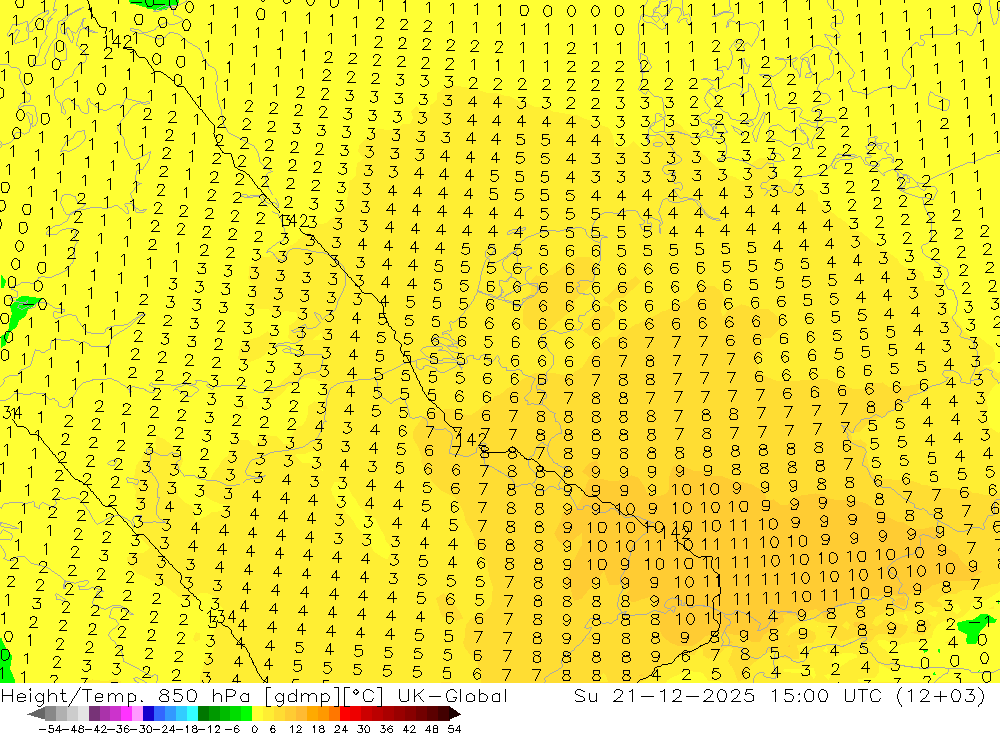Viewport: 1000px width, 733px height.
Task: Click the "12" label on the color scale
Action: pos(295,729)
